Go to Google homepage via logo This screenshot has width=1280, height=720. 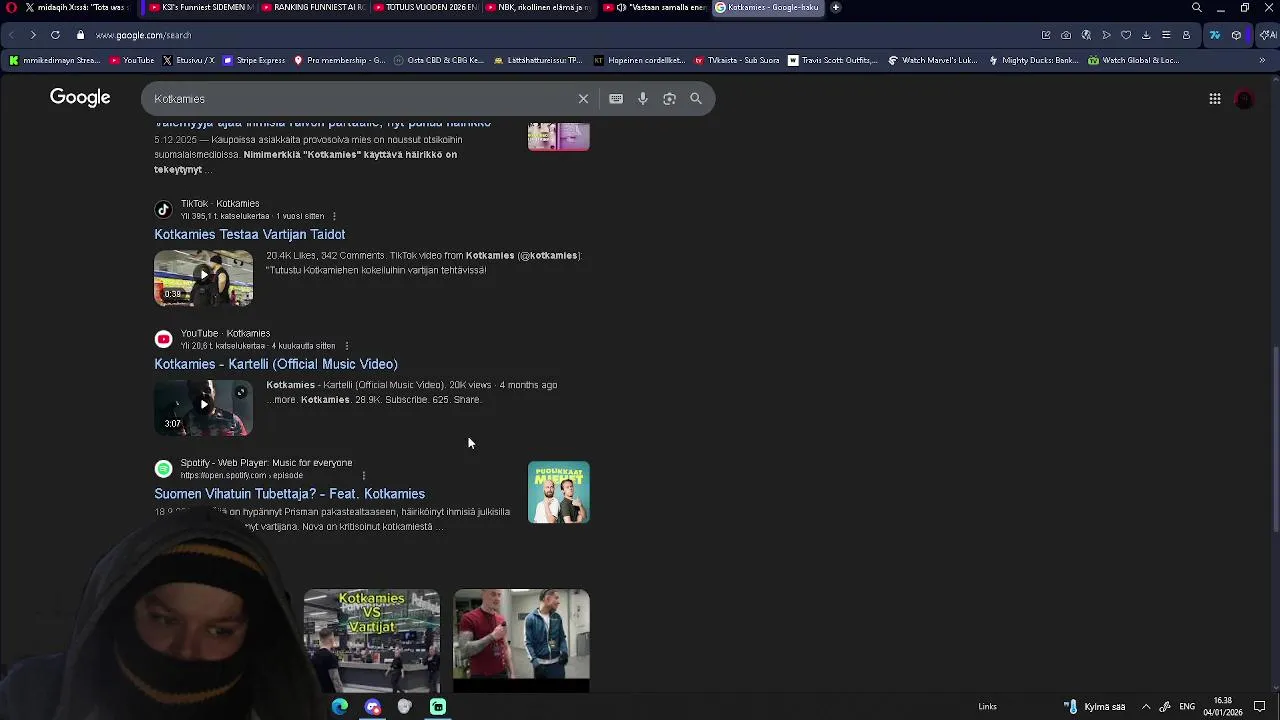pyautogui.click(x=80, y=98)
